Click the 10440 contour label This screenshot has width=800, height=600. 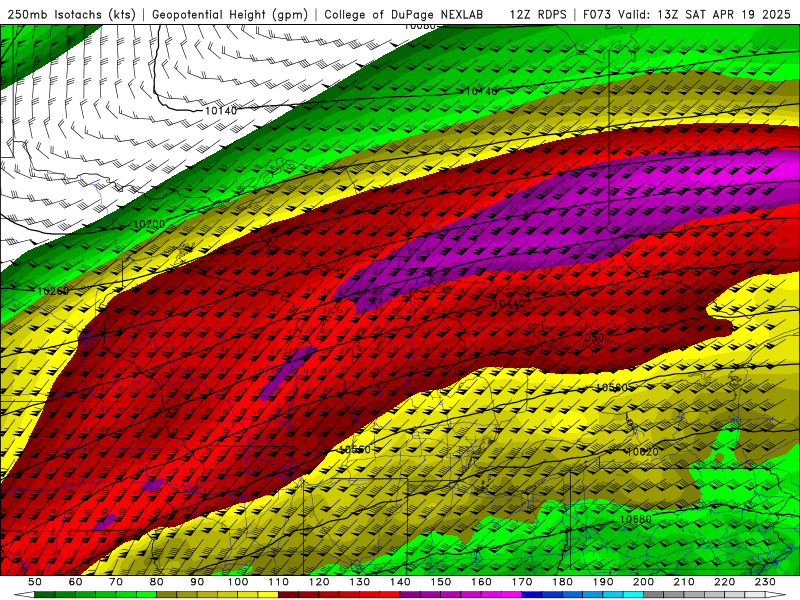point(509,304)
